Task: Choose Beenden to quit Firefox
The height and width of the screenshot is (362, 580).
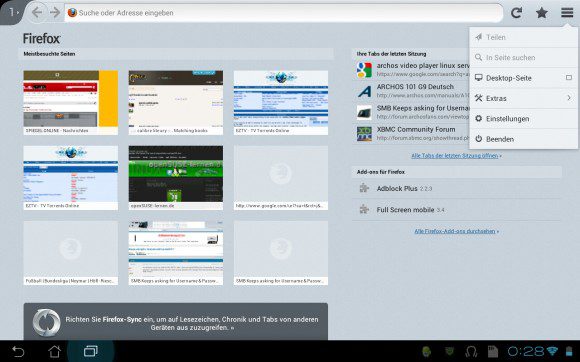Action: (523, 139)
